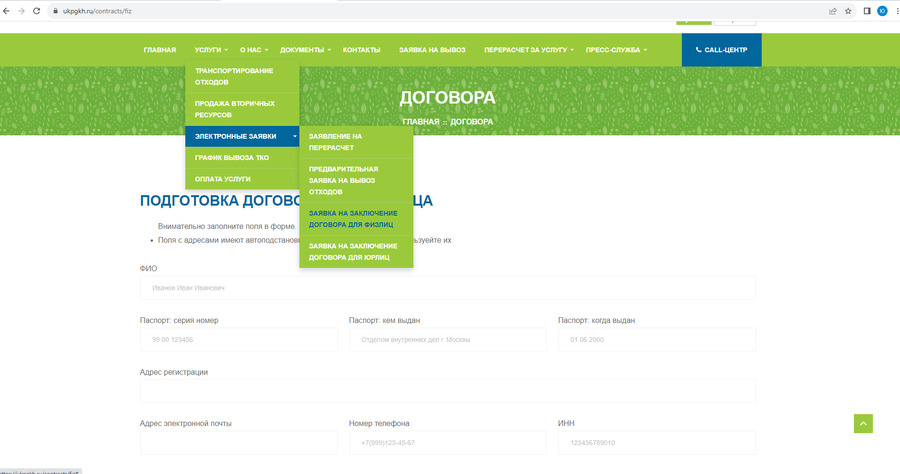Click the ДОГОВОРА banner title
Image resolution: width=900 pixels, height=474 pixels.
447,98
